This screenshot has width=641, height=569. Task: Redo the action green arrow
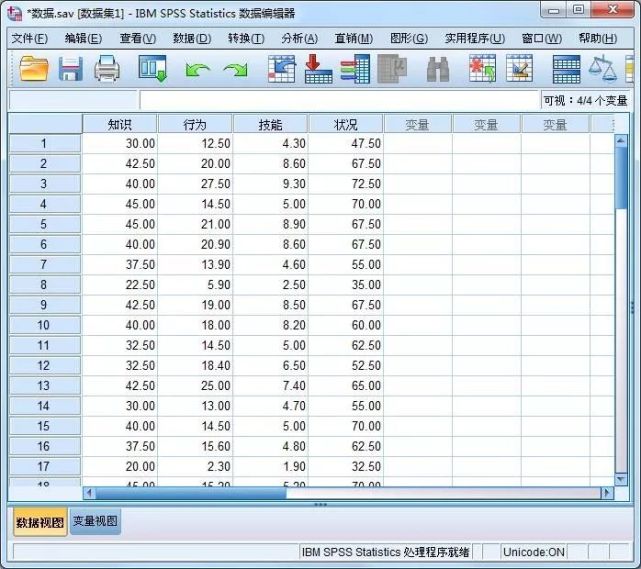click(236, 69)
